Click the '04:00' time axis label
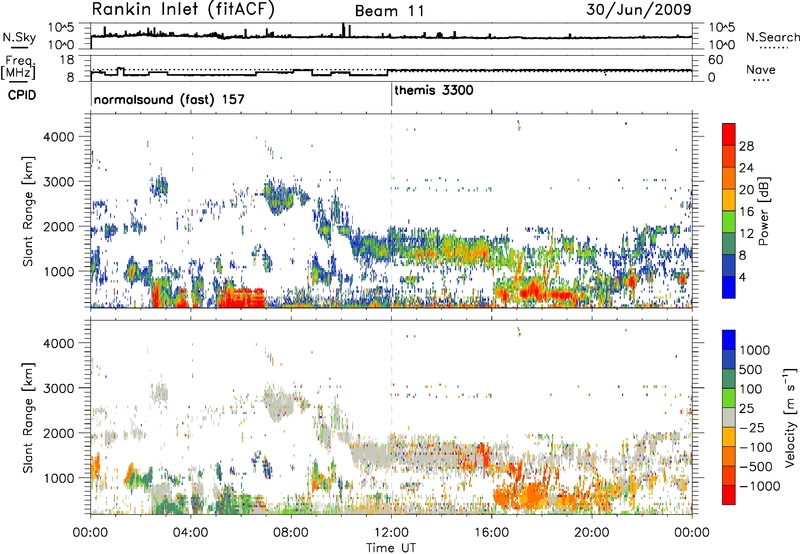Image resolution: width=800 pixels, height=554 pixels. (x=191, y=533)
